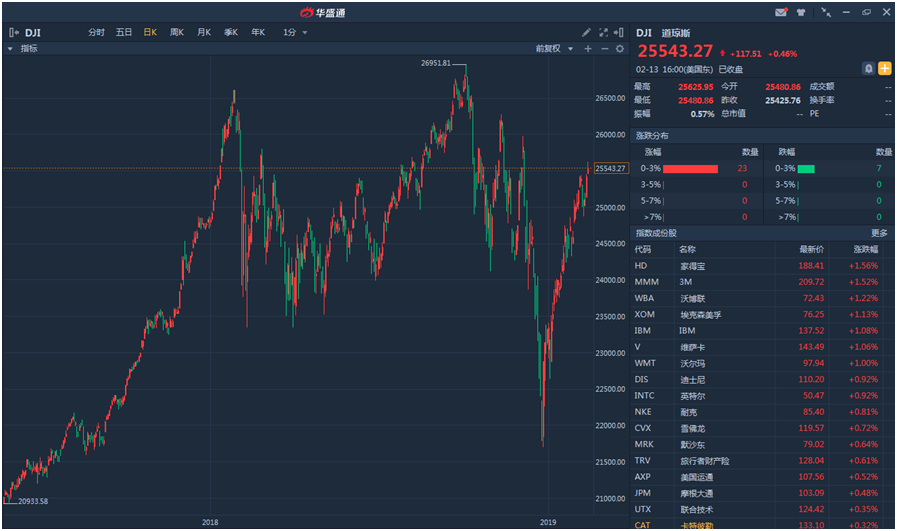Zoom in chart with plus icon

pos(588,48)
